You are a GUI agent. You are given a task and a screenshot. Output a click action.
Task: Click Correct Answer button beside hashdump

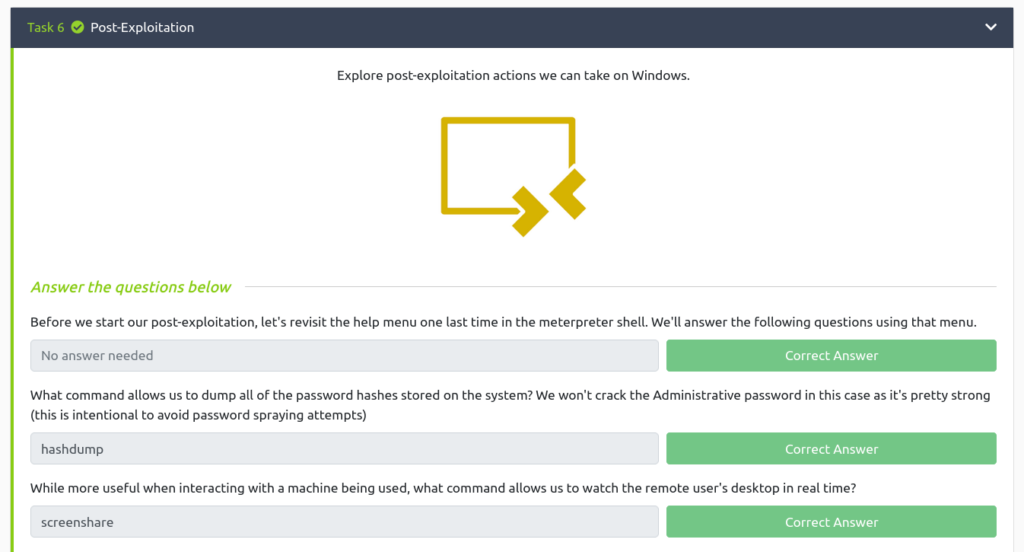(x=831, y=449)
